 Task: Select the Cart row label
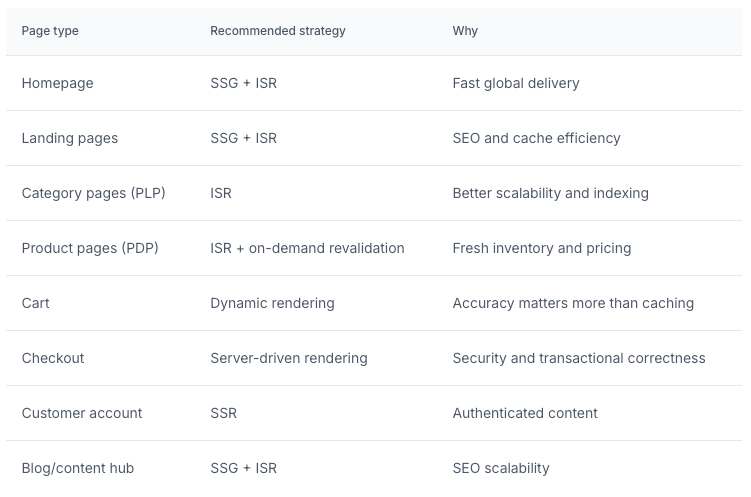tap(35, 304)
